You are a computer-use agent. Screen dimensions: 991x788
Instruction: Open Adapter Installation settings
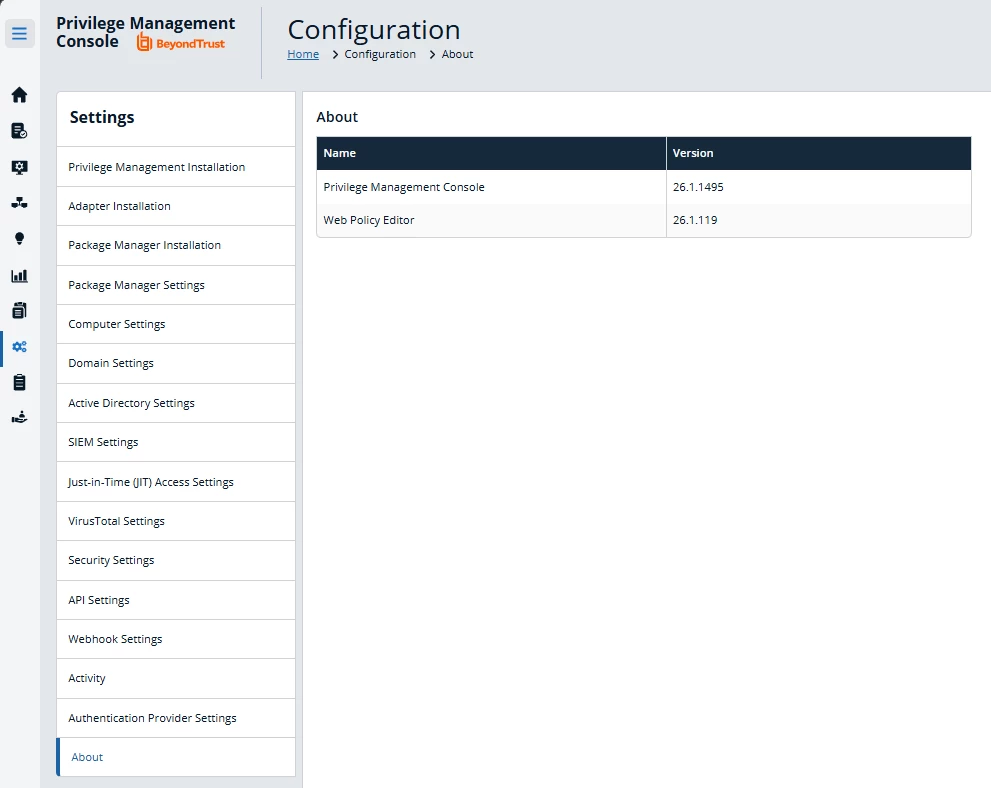[x=176, y=206]
